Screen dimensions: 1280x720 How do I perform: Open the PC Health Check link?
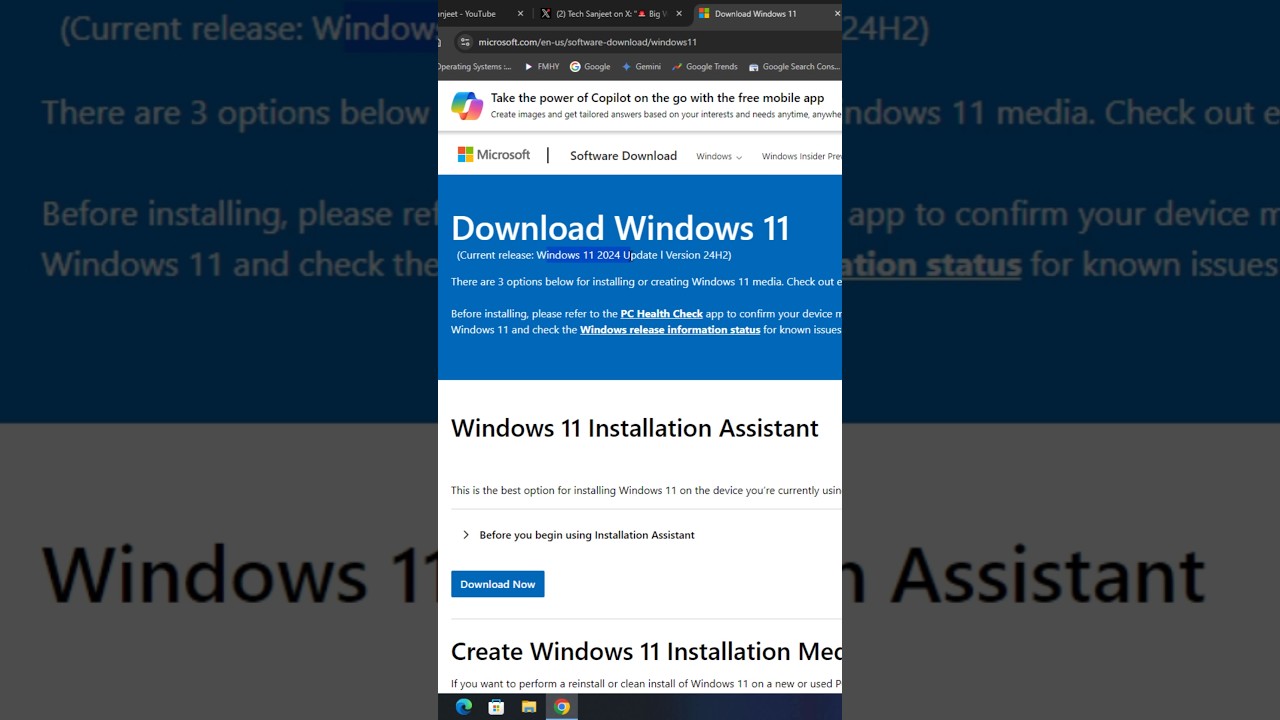click(661, 314)
